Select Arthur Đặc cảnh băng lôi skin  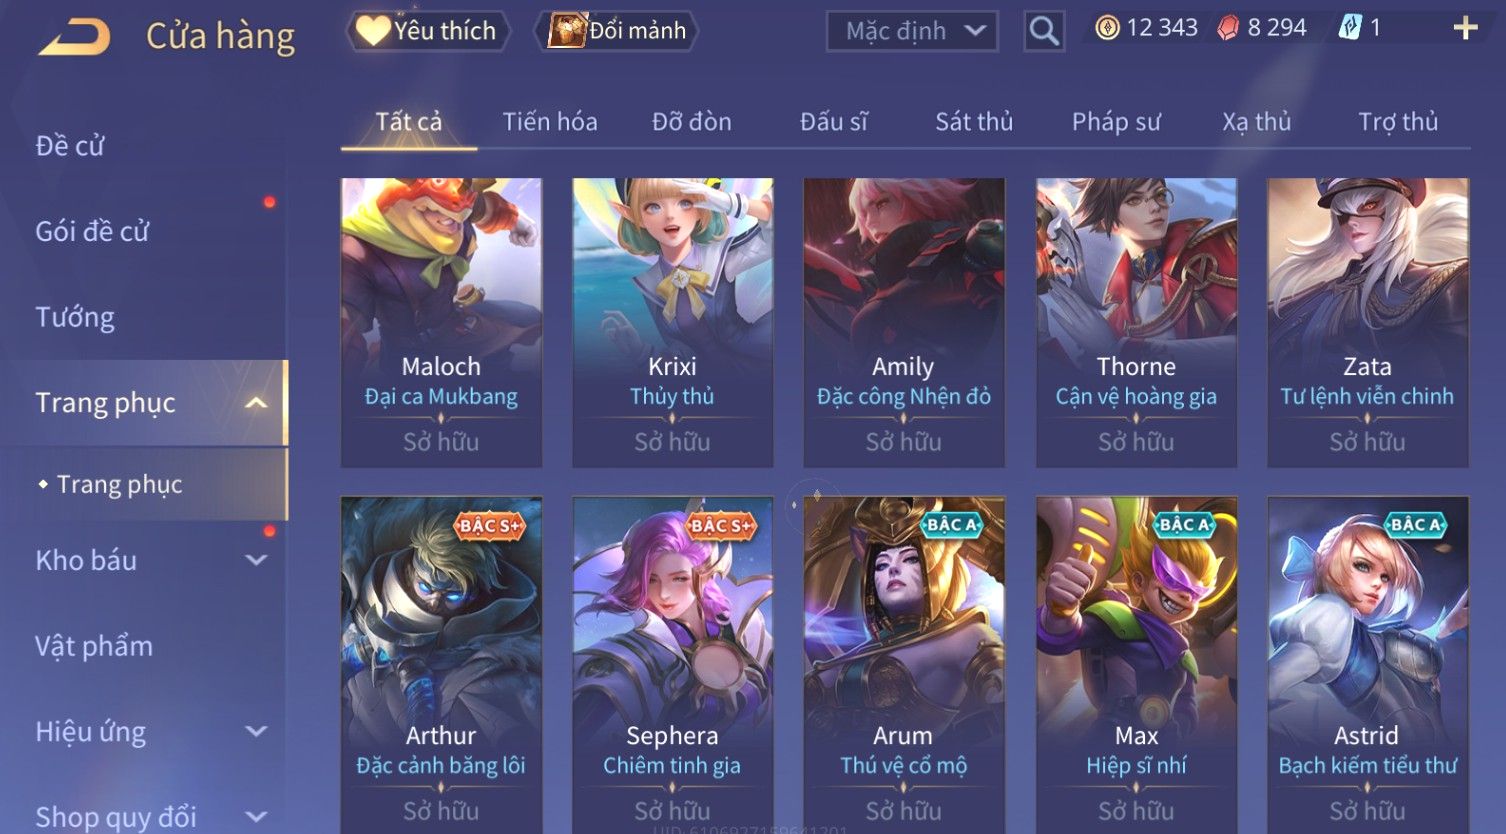click(441, 664)
